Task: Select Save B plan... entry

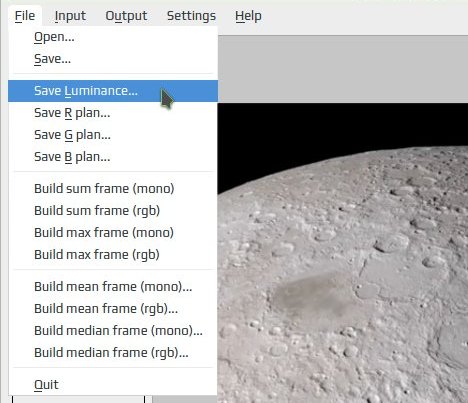Action: 113,157
